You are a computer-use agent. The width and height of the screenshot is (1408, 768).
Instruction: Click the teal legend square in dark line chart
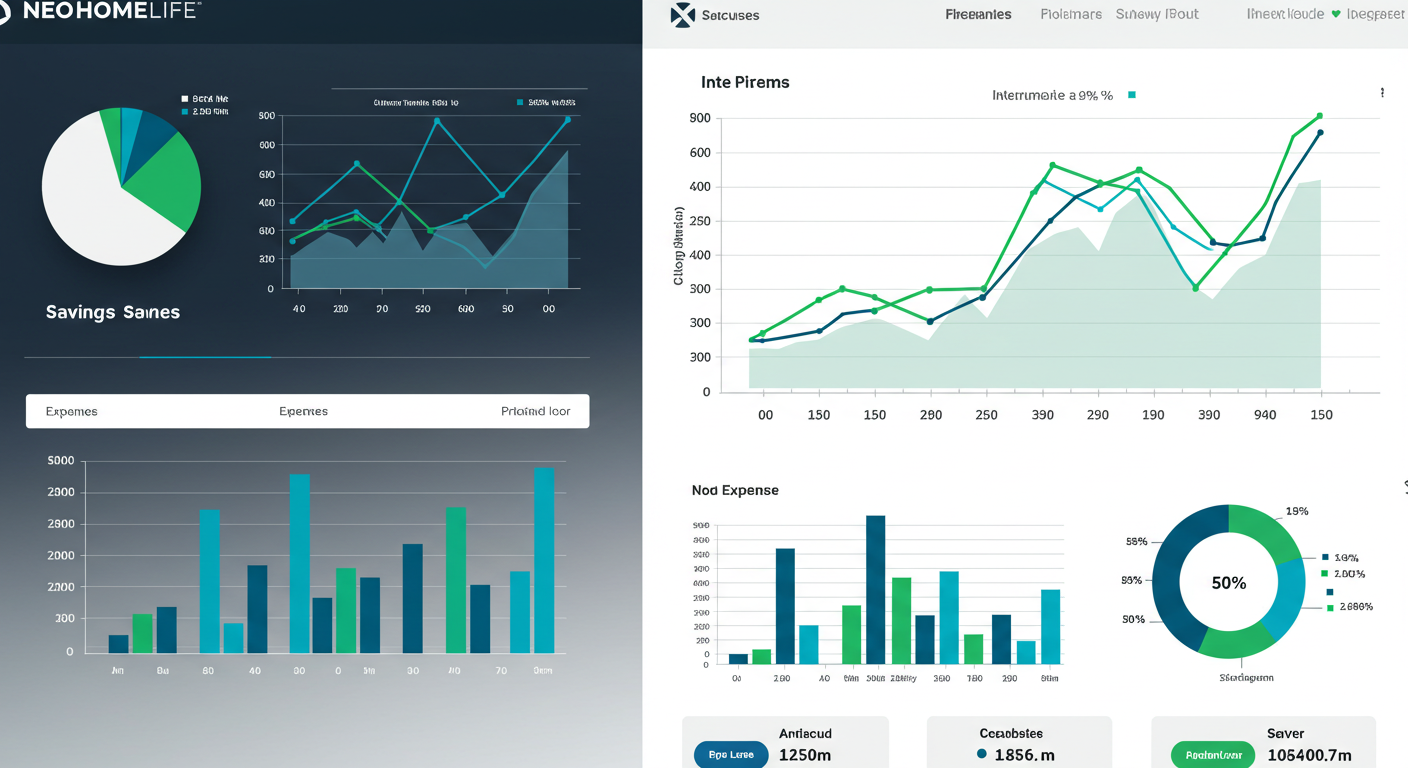click(x=520, y=102)
